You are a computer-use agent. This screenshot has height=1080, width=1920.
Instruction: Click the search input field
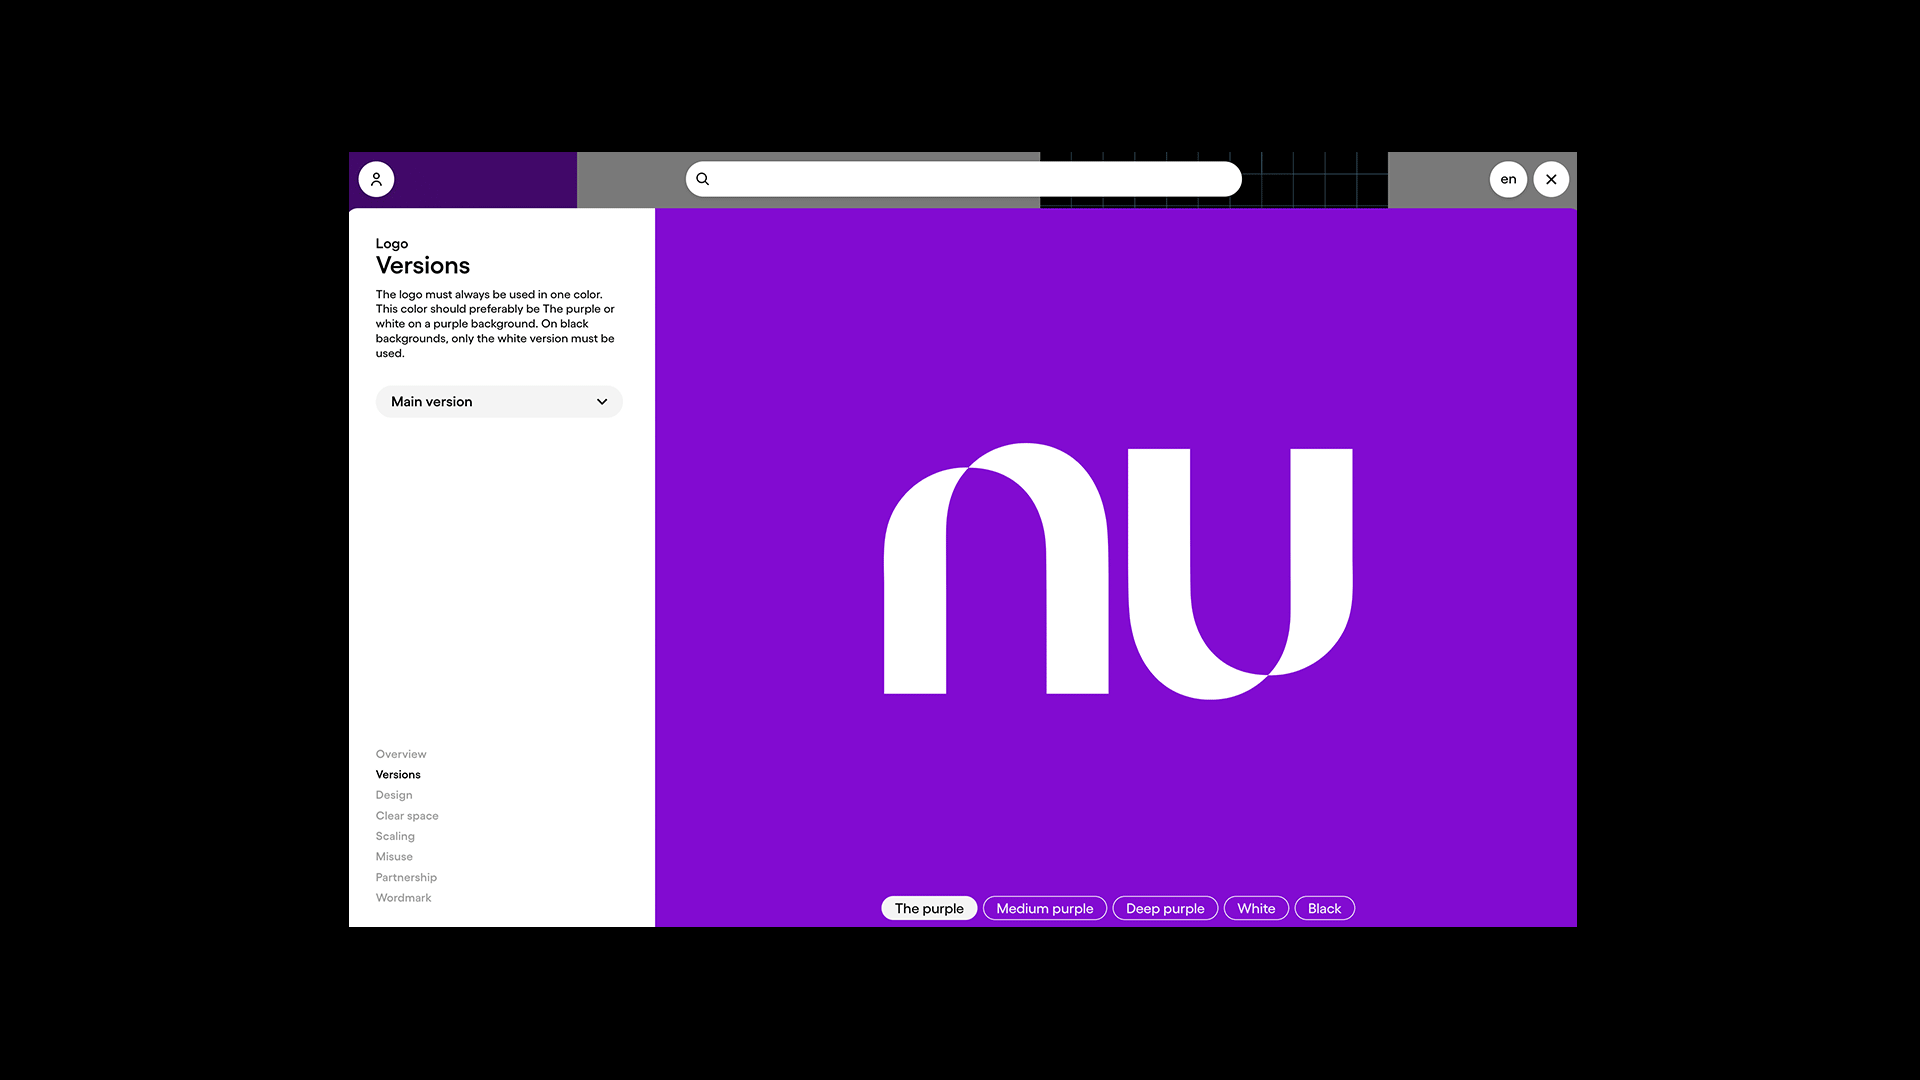(963, 179)
